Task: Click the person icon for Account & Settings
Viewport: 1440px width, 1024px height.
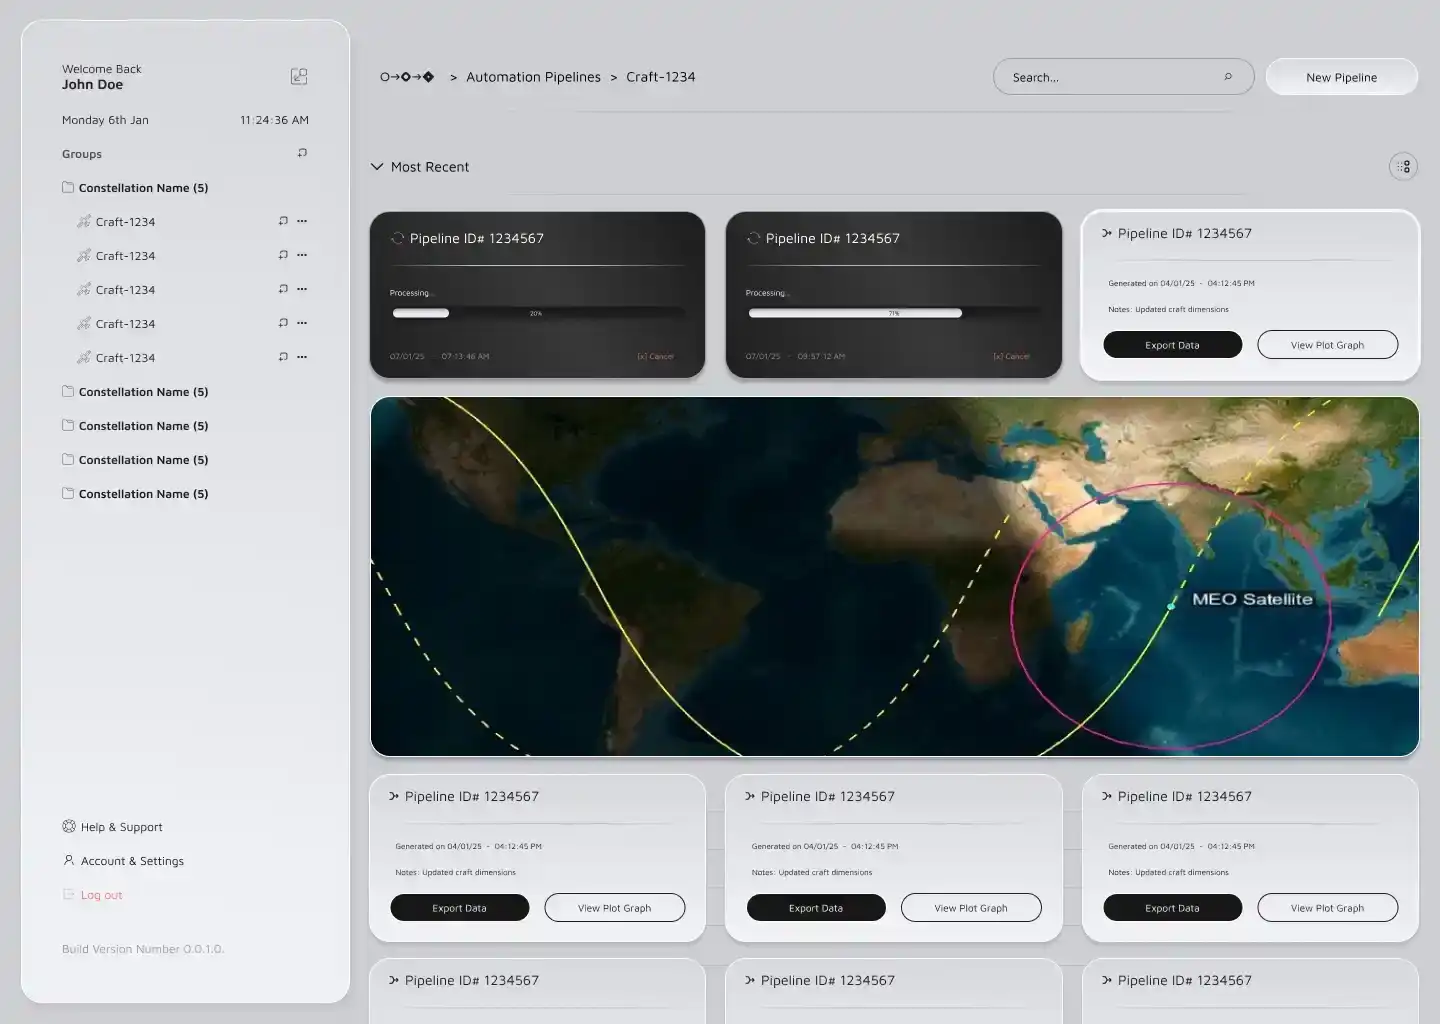Action: (69, 860)
